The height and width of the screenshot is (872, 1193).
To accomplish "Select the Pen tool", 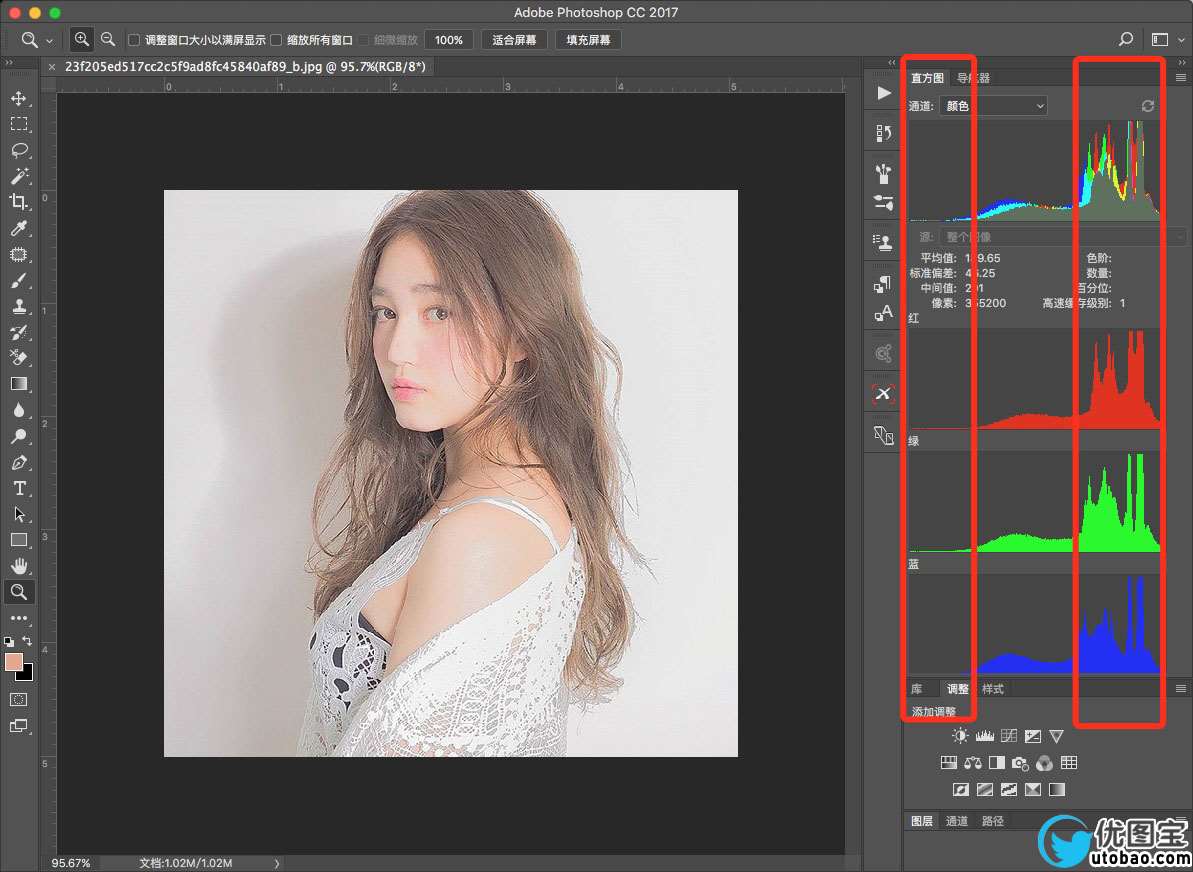I will [19, 462].
